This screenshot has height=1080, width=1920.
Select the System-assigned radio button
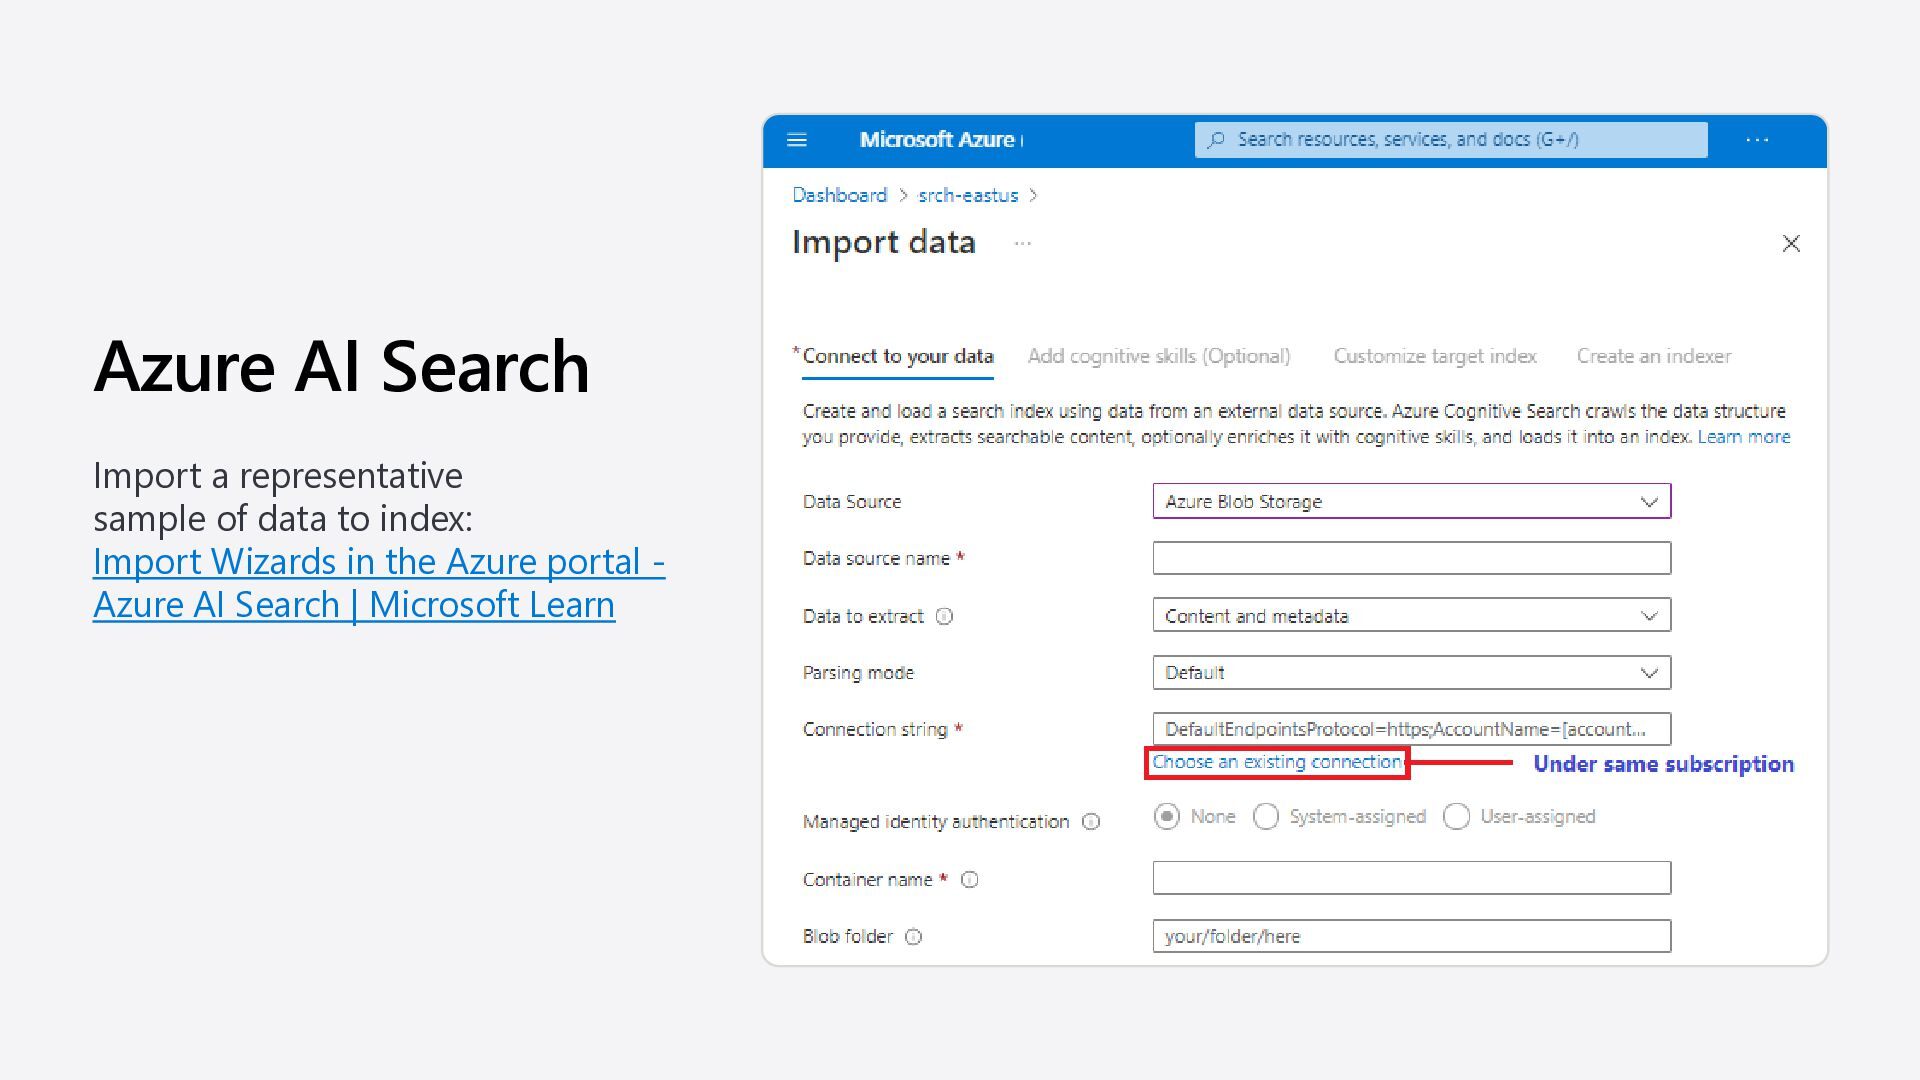[x=1266, y=817]
